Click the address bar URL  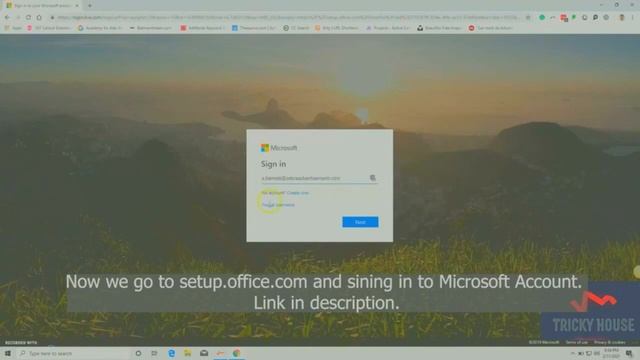point(288,18)
